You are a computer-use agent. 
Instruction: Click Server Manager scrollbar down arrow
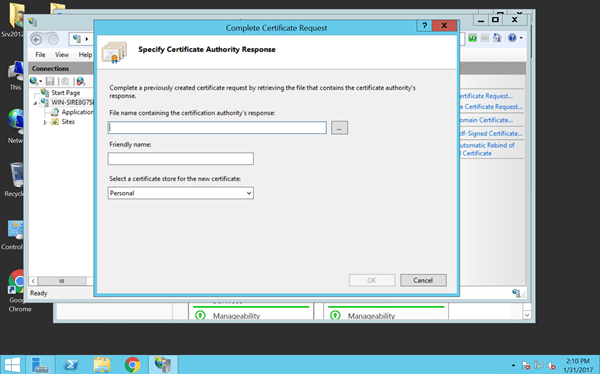pyautogui.click(x=527, y=315)
